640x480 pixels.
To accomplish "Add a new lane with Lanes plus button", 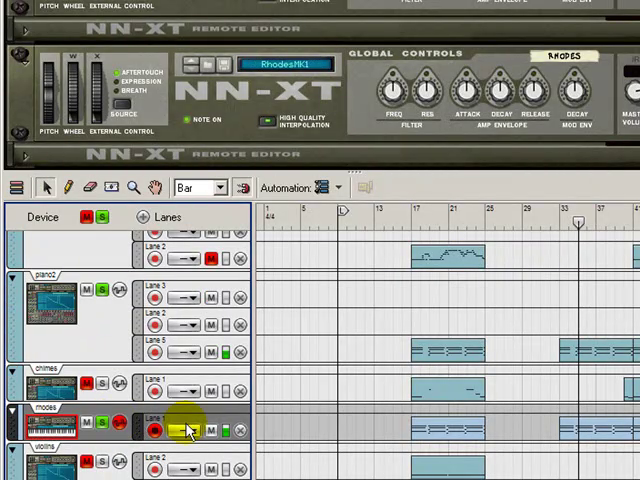I will point(143,217).
